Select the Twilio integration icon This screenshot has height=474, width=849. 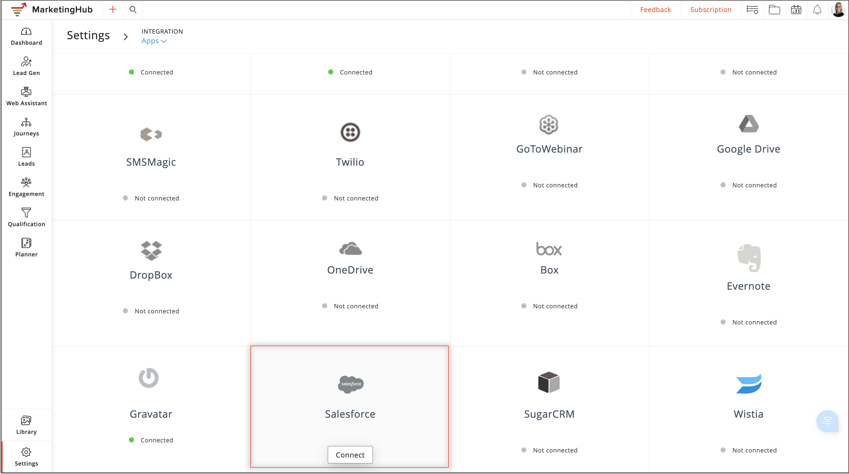pyautogui.click(x=350, y=132)
